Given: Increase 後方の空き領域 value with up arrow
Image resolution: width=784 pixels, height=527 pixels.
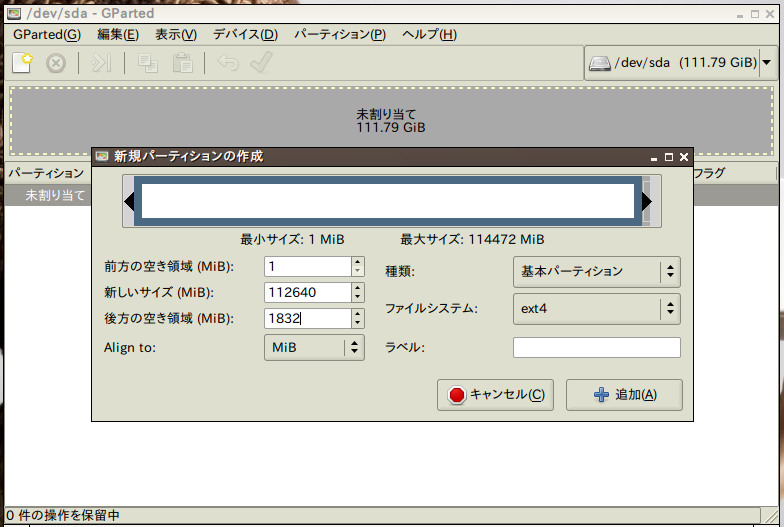Looking at the screenshot, I should coord(358,314).
